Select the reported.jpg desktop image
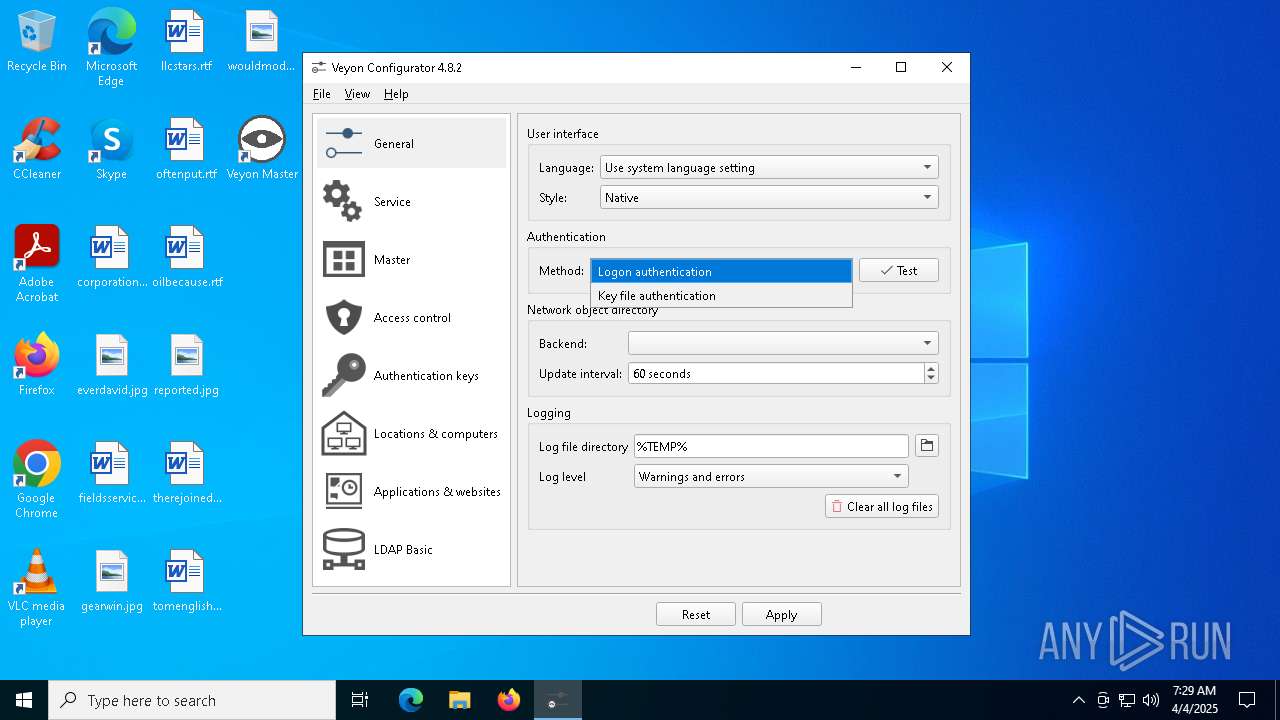The width and height of the screenshot is (1280, 720). (186, 366)
